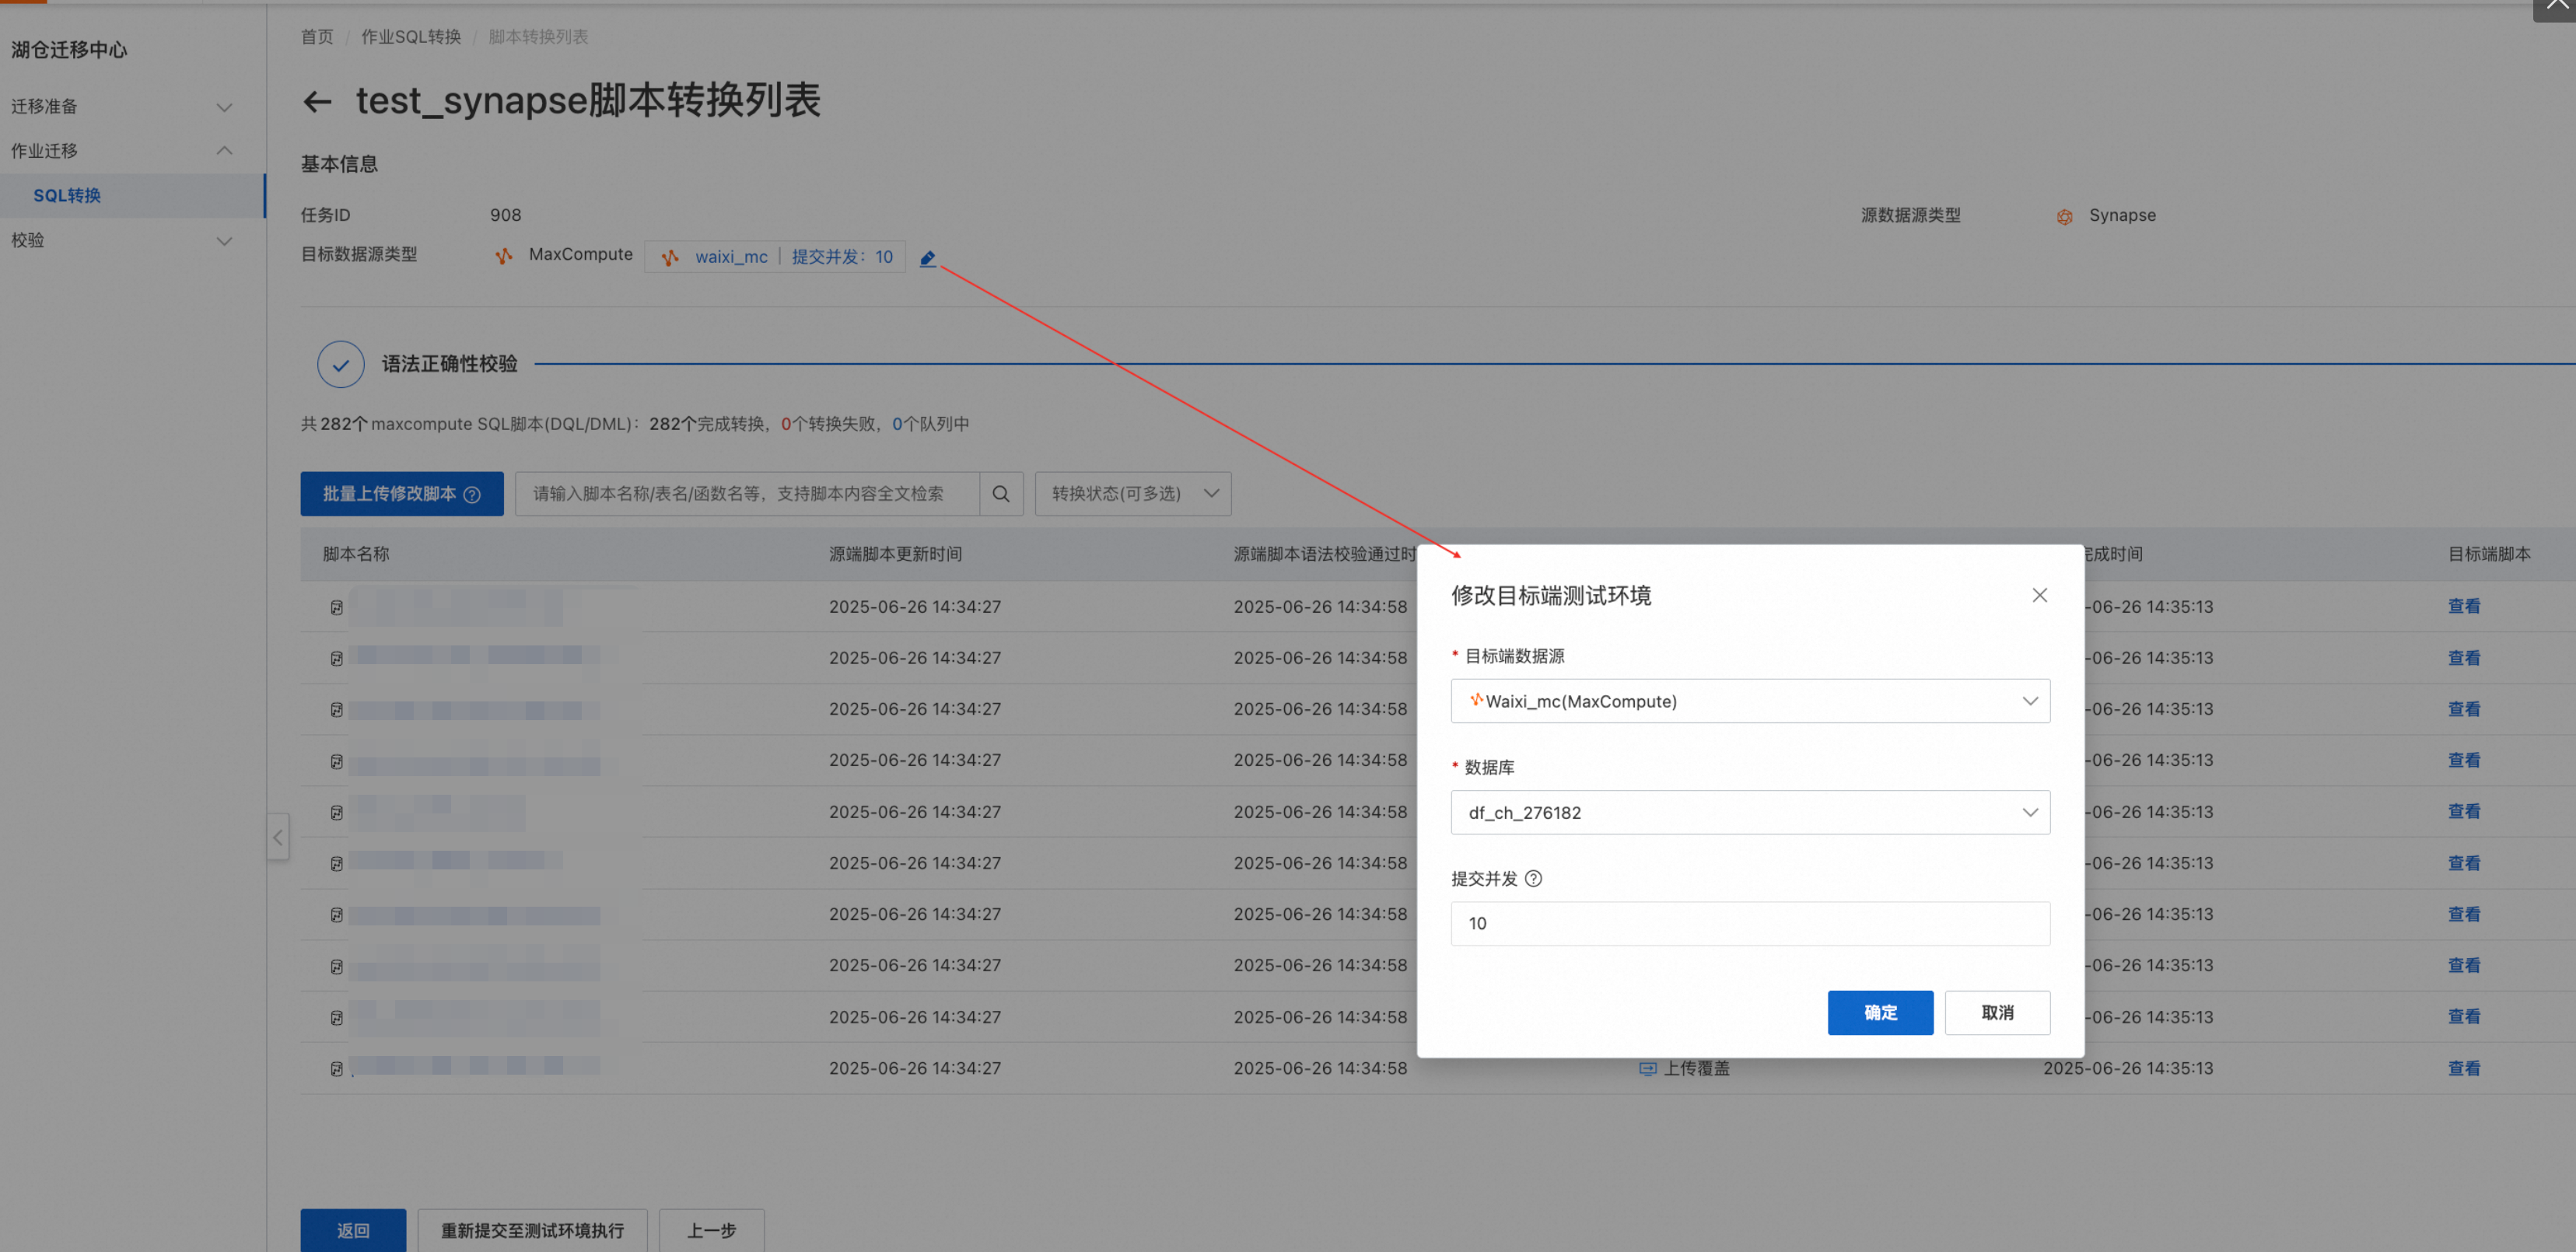Open the 转换状态(可多选) filter dropdown

(x=1132, y=494)
